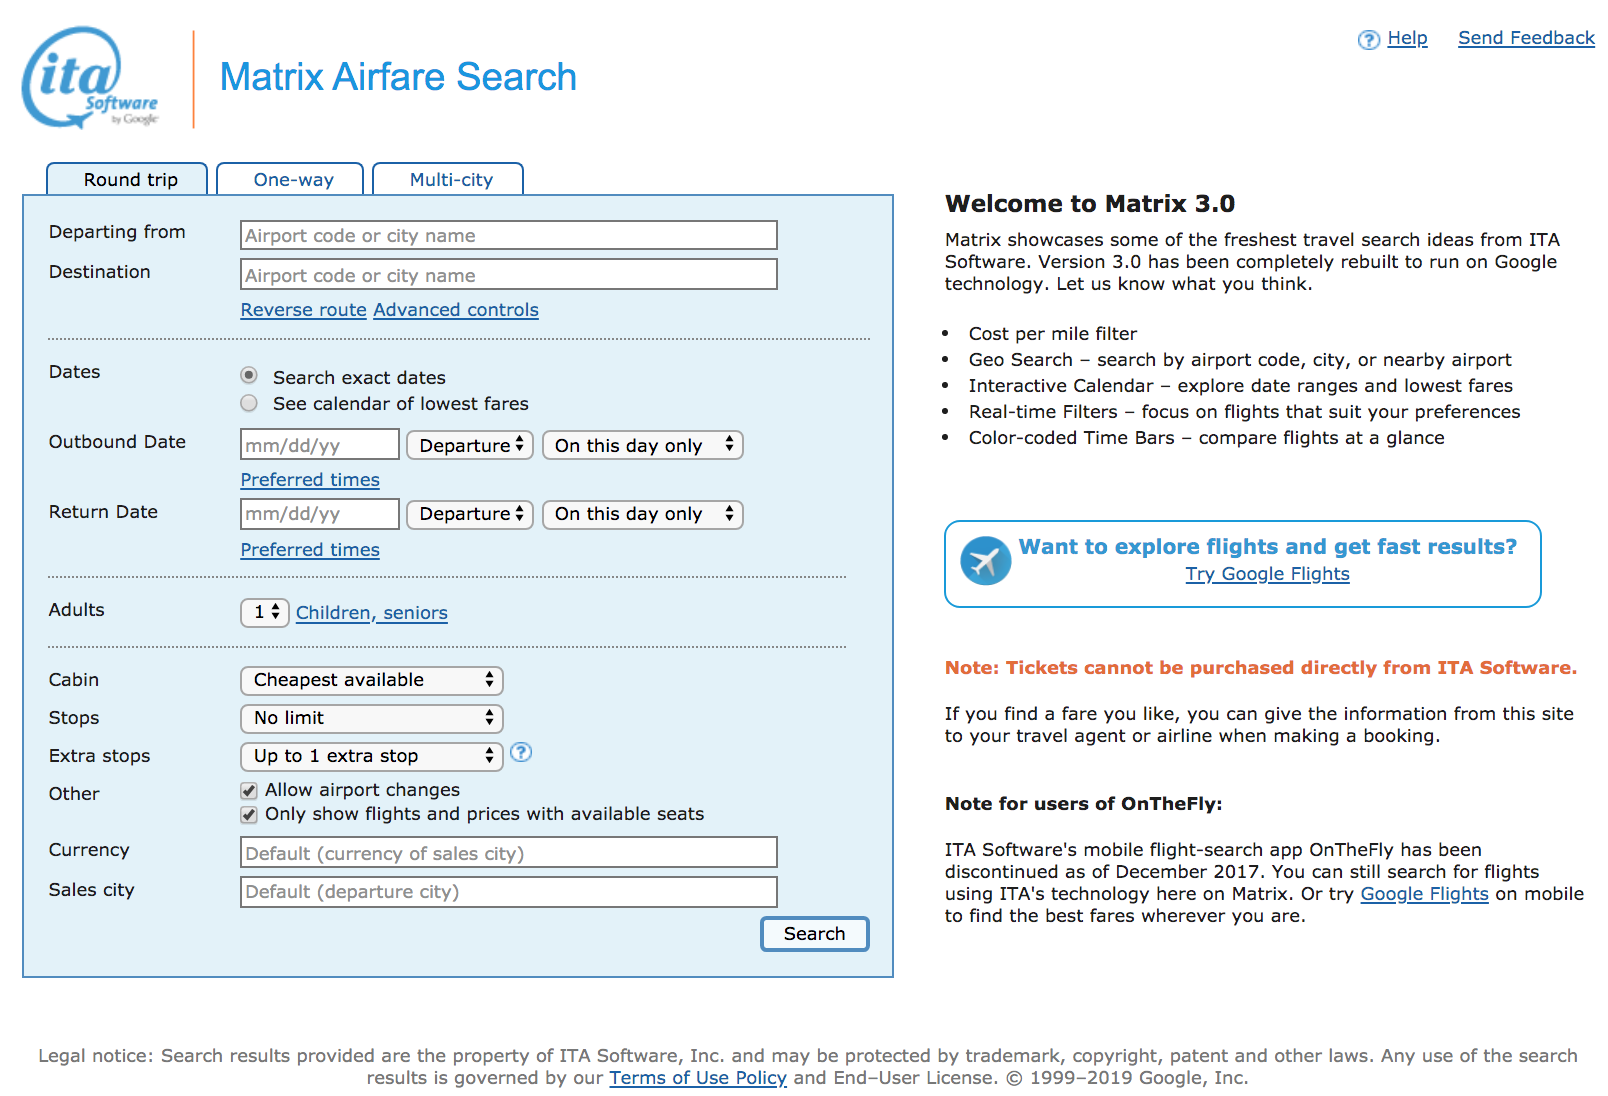Open Return 'On this day only' dropdown

[x=642, y=514]
